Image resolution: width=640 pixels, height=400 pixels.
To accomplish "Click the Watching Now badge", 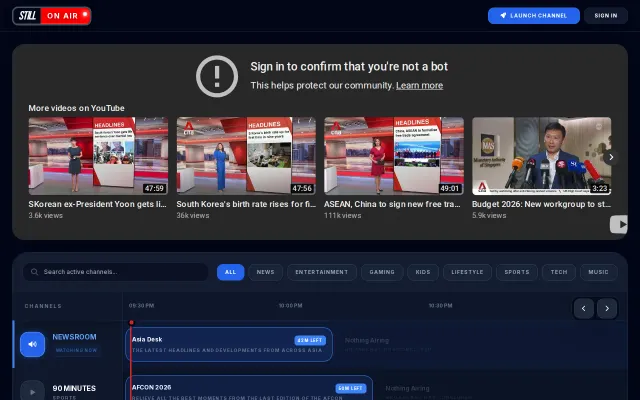I will coord(76,350).
